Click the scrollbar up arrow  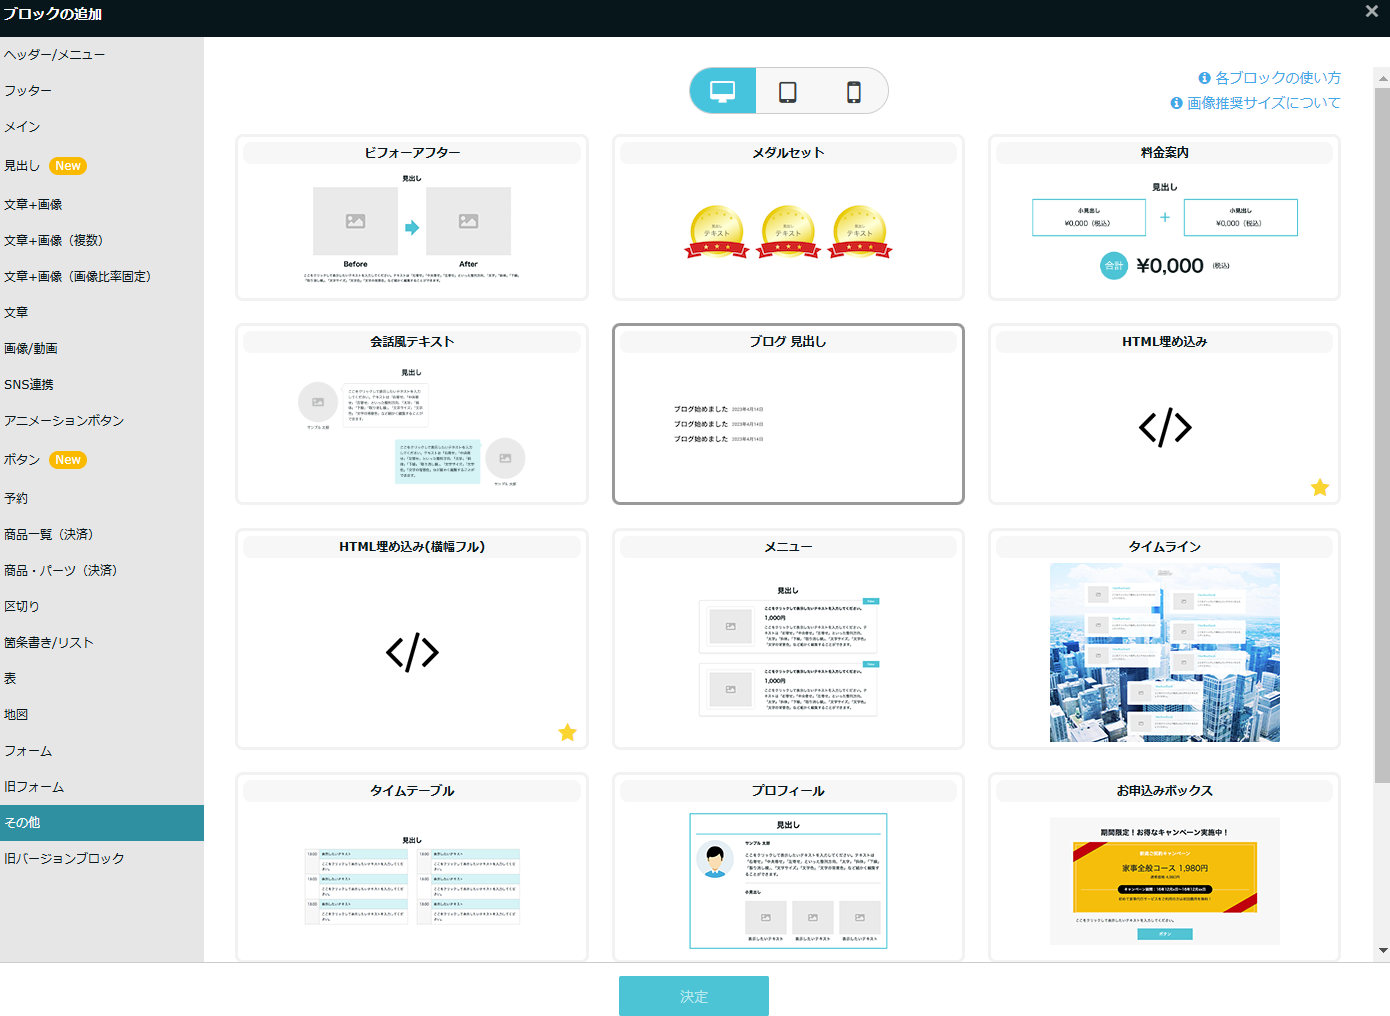(x=1383, y=78)
